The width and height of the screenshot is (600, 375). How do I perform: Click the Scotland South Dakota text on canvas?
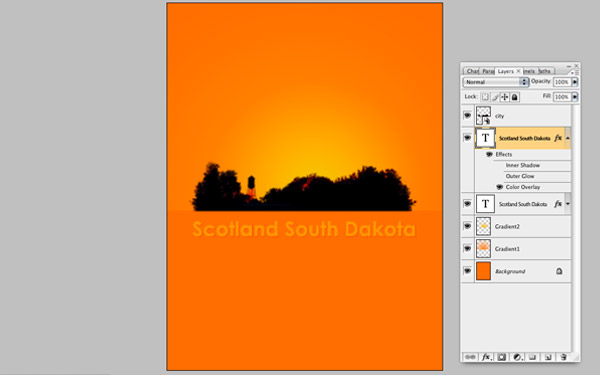point(304,229)
